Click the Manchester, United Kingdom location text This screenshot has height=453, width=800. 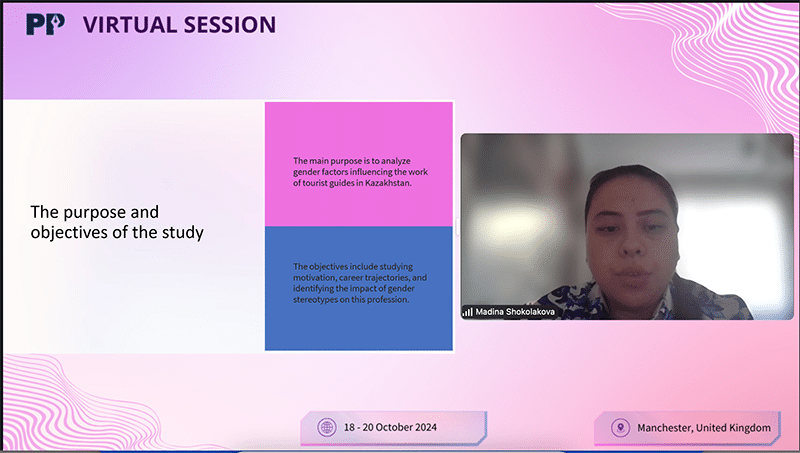point(703,428)
